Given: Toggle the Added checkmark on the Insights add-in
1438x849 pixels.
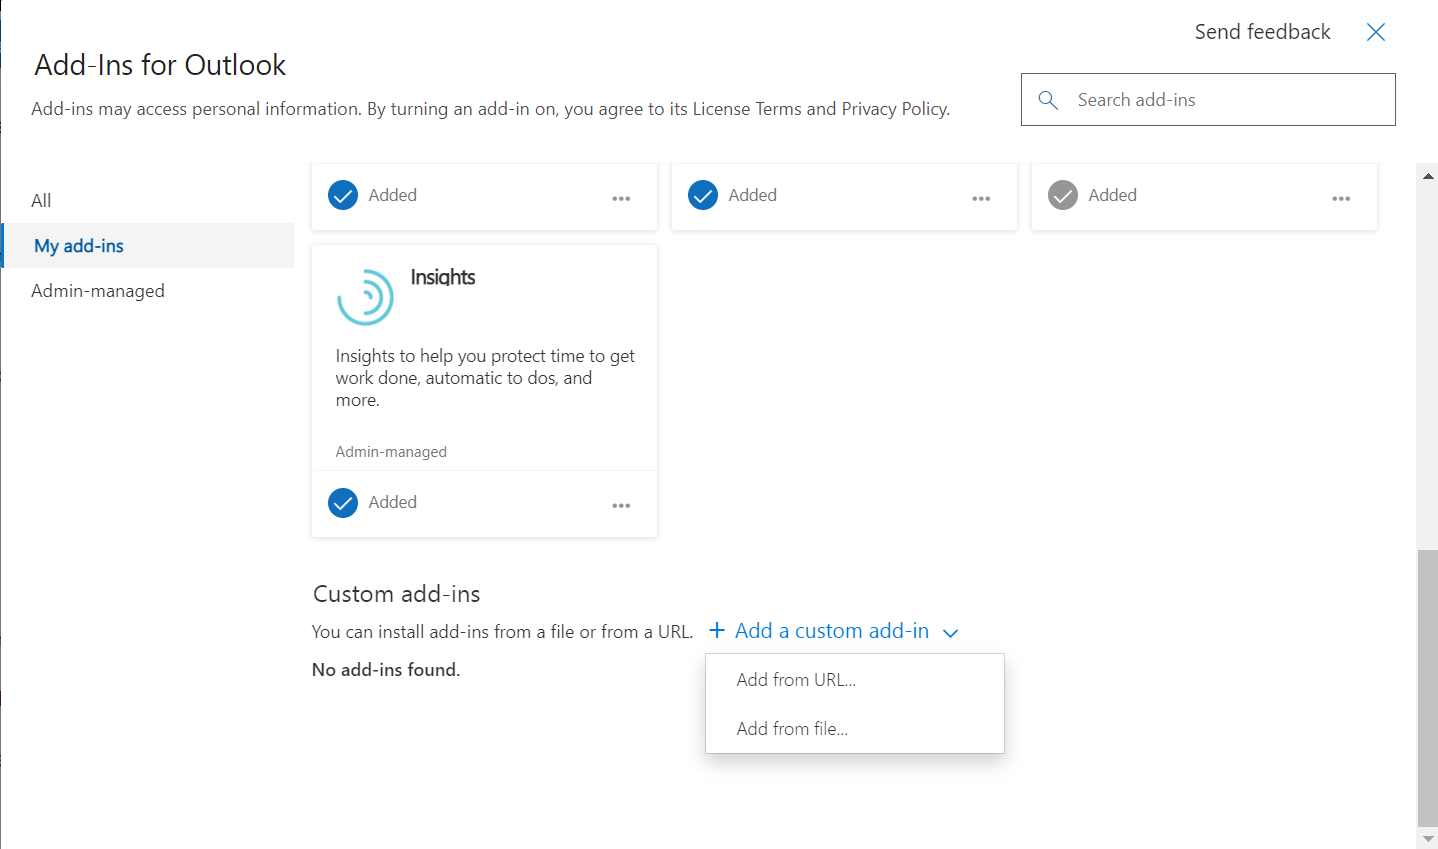Looking at the screenshot, I should tap(343, 503).
